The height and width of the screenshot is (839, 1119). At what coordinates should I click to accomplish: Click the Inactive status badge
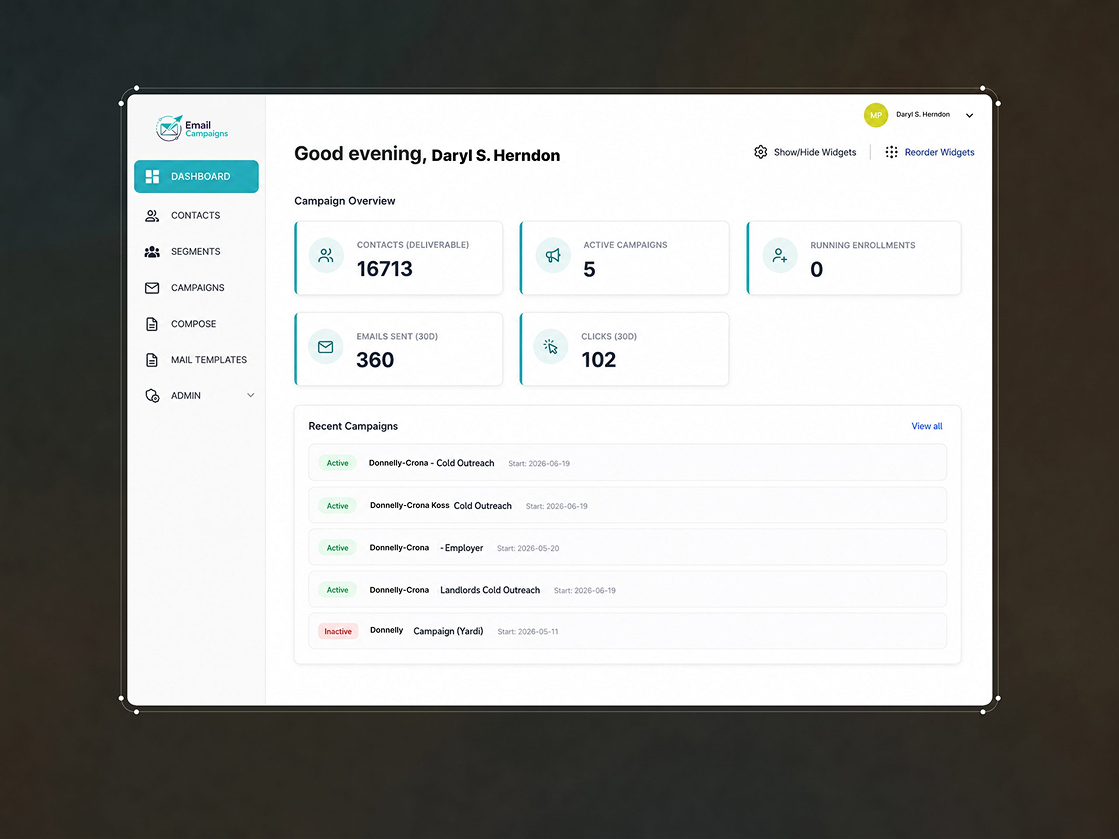[338, 631]
